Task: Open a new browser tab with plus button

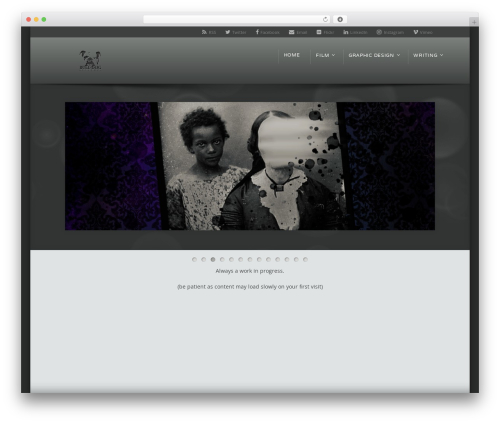Action: 474,22
